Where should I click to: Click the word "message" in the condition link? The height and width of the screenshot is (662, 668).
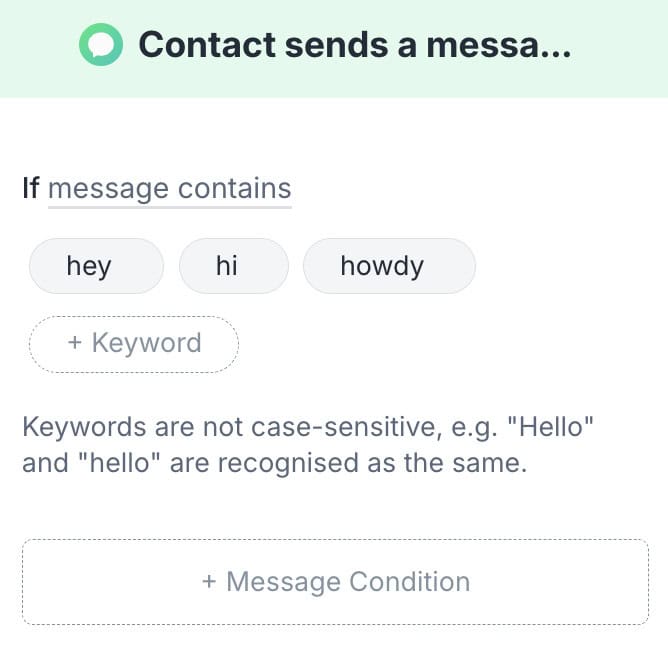click(108, 188)
